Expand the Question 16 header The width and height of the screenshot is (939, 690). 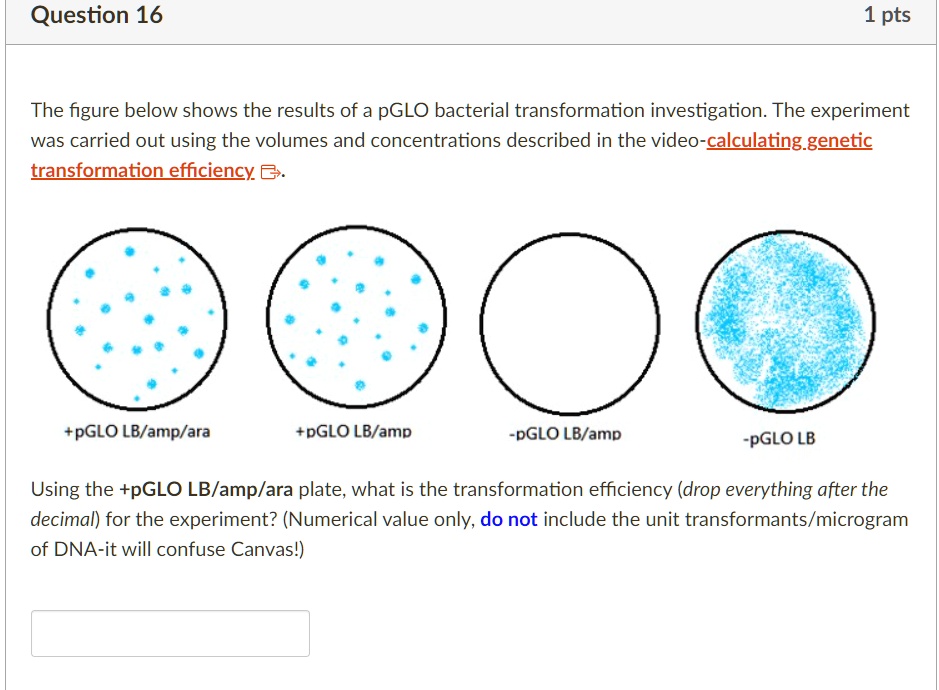(98, 15)
